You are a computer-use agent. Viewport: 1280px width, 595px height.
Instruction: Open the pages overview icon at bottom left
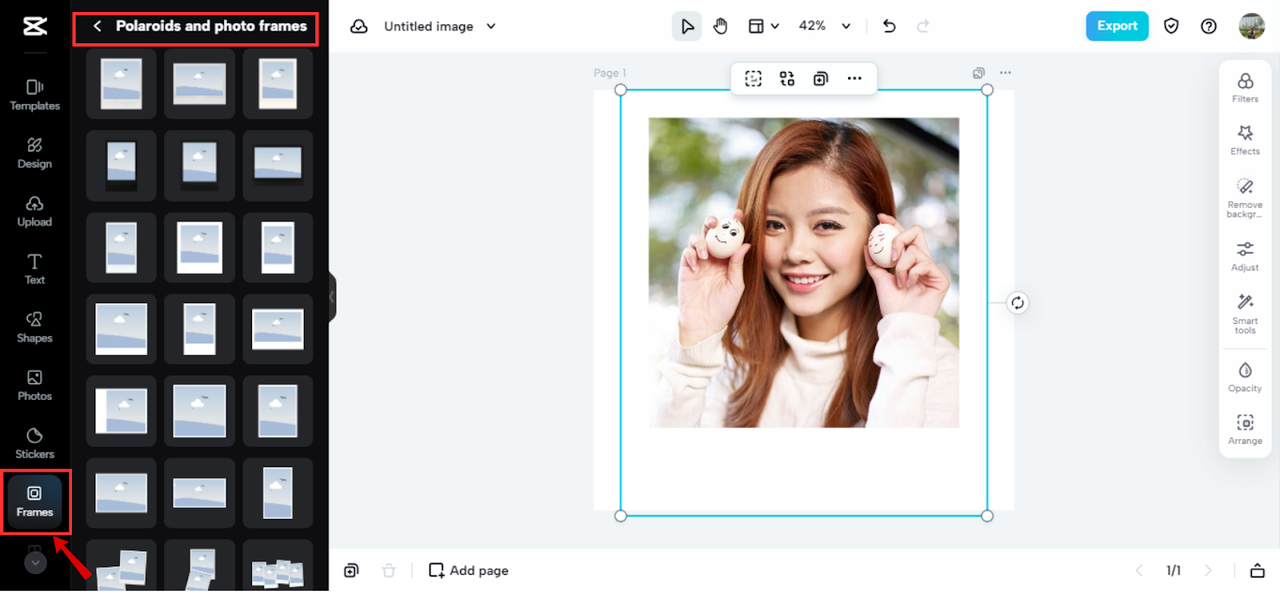pyautogui.click(x=351, y=570)
